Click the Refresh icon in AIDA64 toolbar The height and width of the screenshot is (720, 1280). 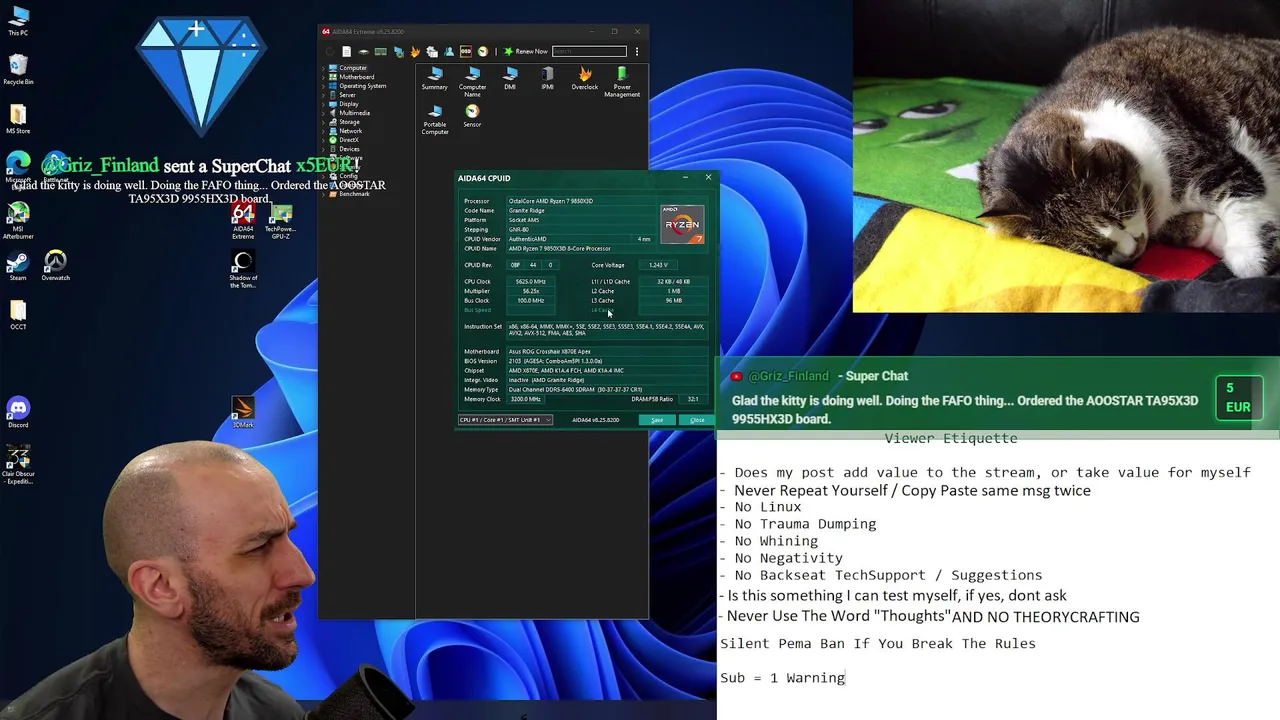[x=329, y=51]
